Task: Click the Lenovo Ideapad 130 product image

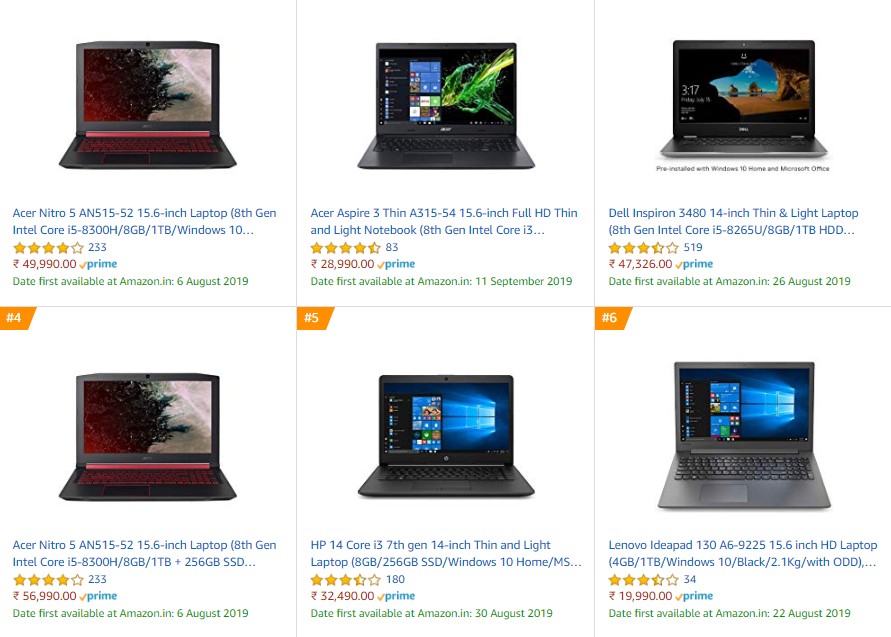Action: (744, 435)
